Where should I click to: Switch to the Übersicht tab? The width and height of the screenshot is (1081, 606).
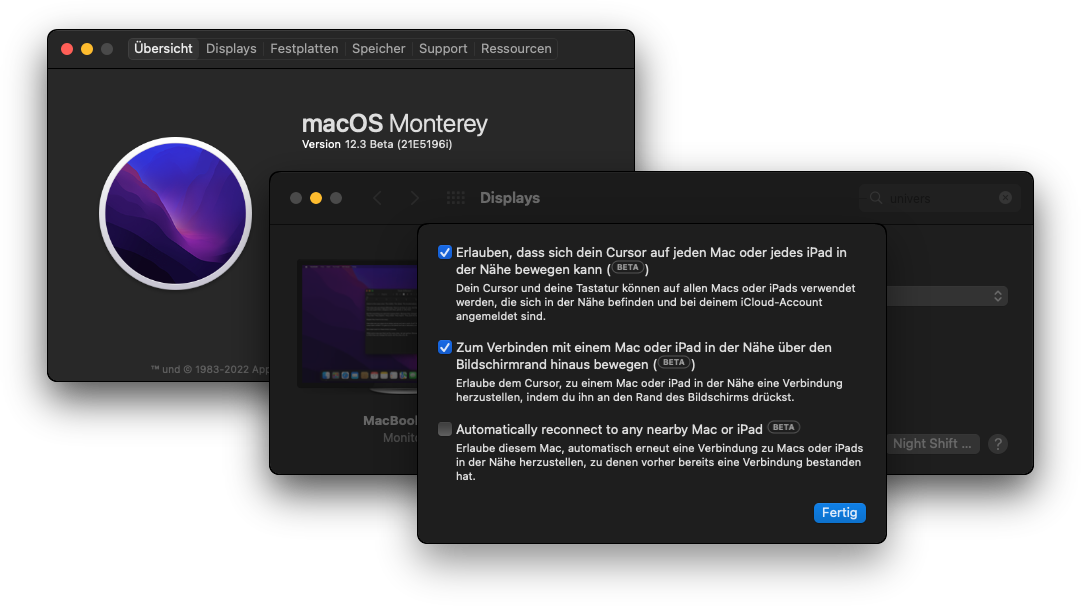click(163, 49)
